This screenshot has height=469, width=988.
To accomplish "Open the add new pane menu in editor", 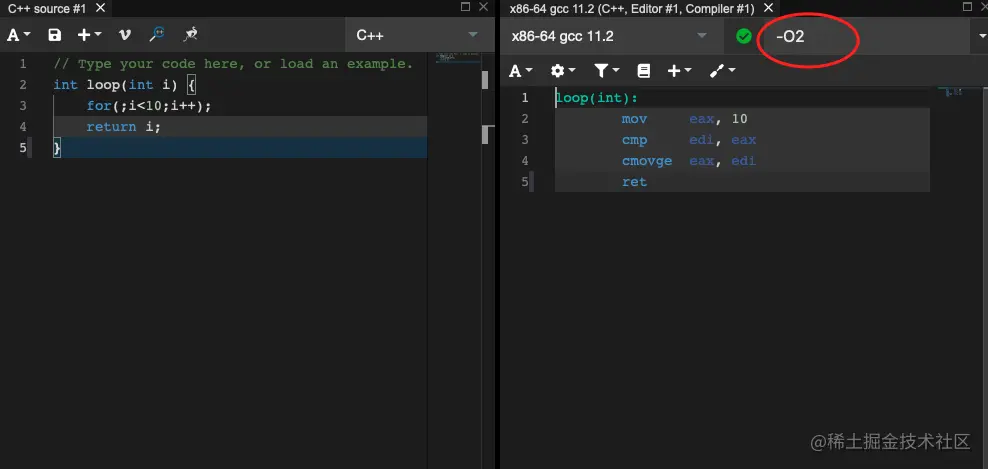I will (89, 35).
